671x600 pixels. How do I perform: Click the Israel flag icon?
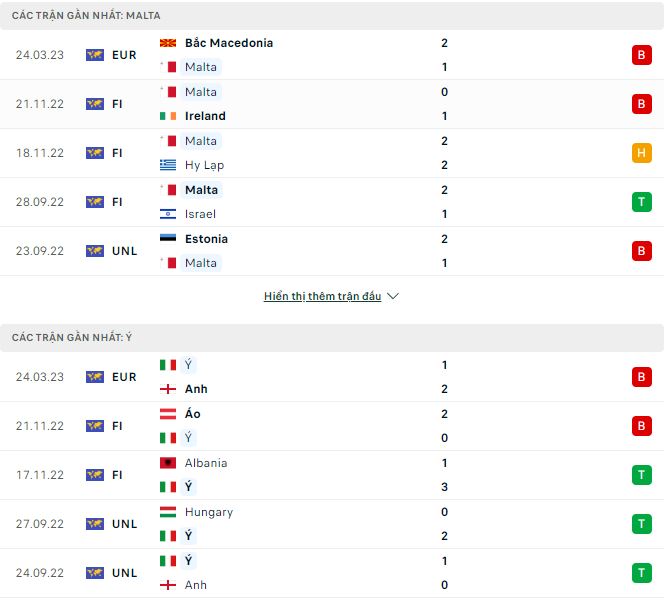tap(168, 214)
